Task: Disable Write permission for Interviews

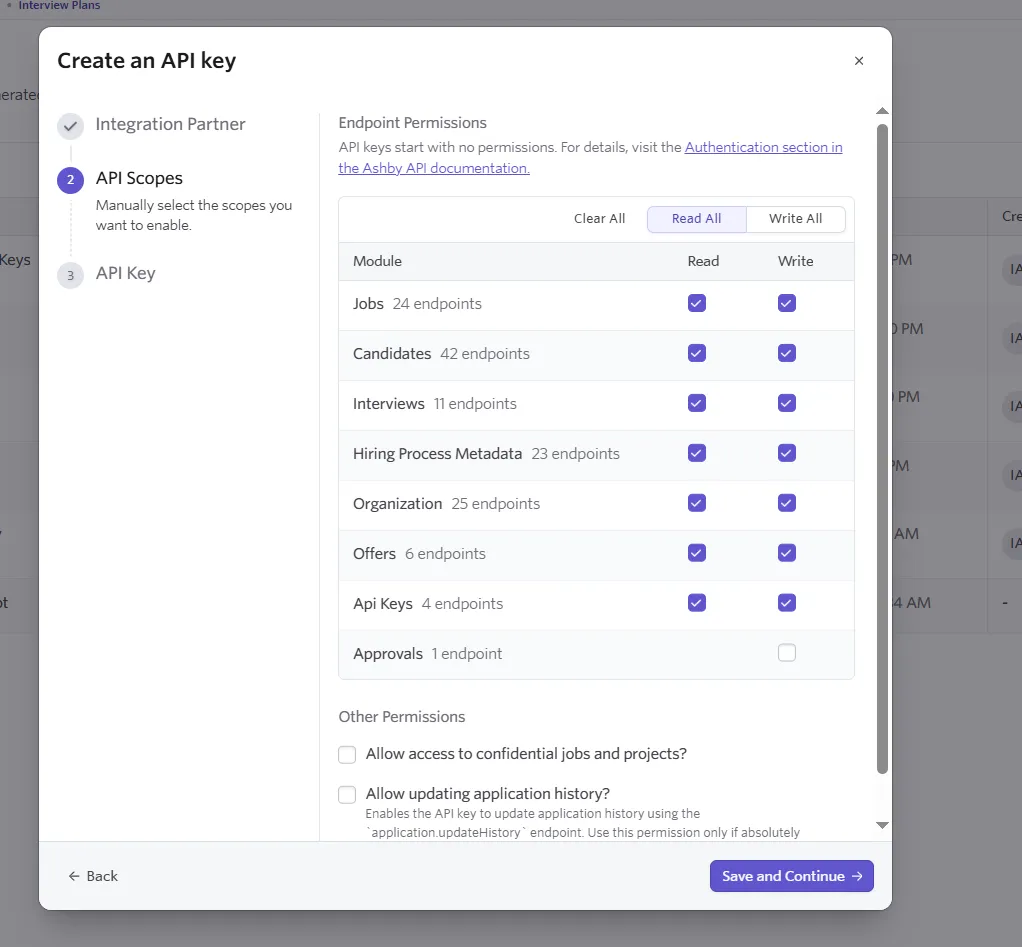Action: click(787, 403)
